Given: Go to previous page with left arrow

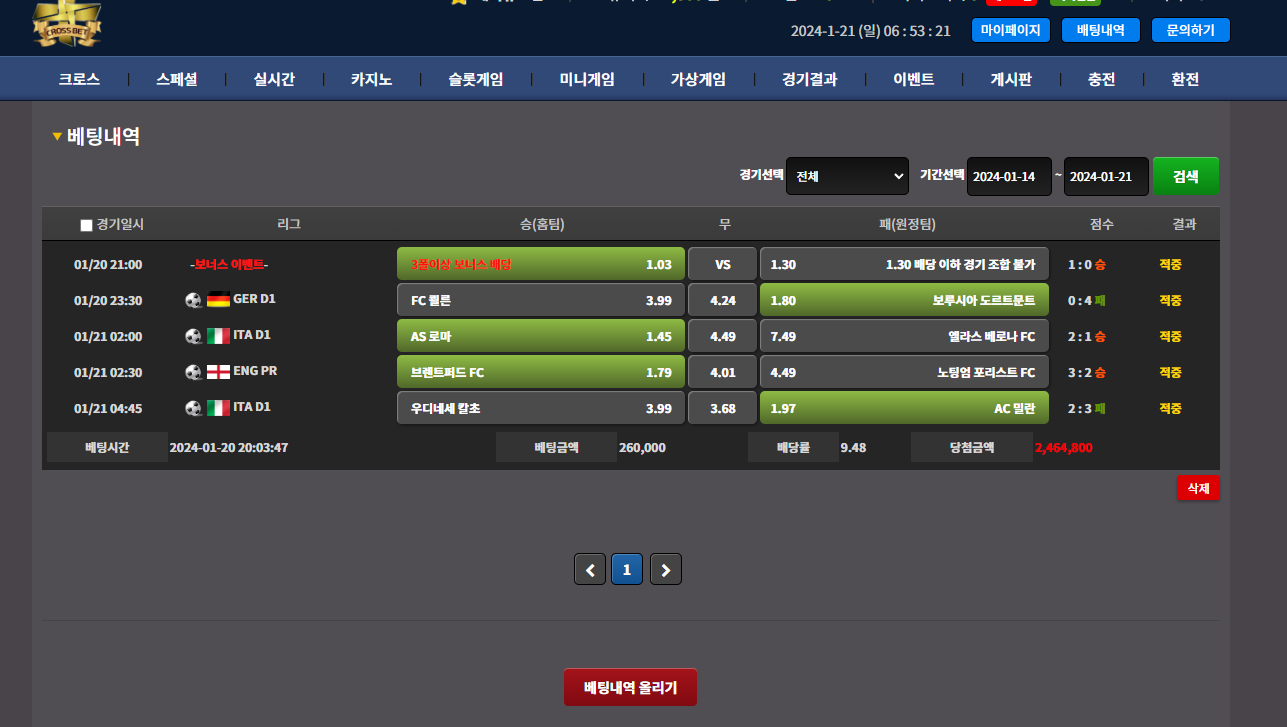Looking at the screenshot, I should click(x=590, y=569).
